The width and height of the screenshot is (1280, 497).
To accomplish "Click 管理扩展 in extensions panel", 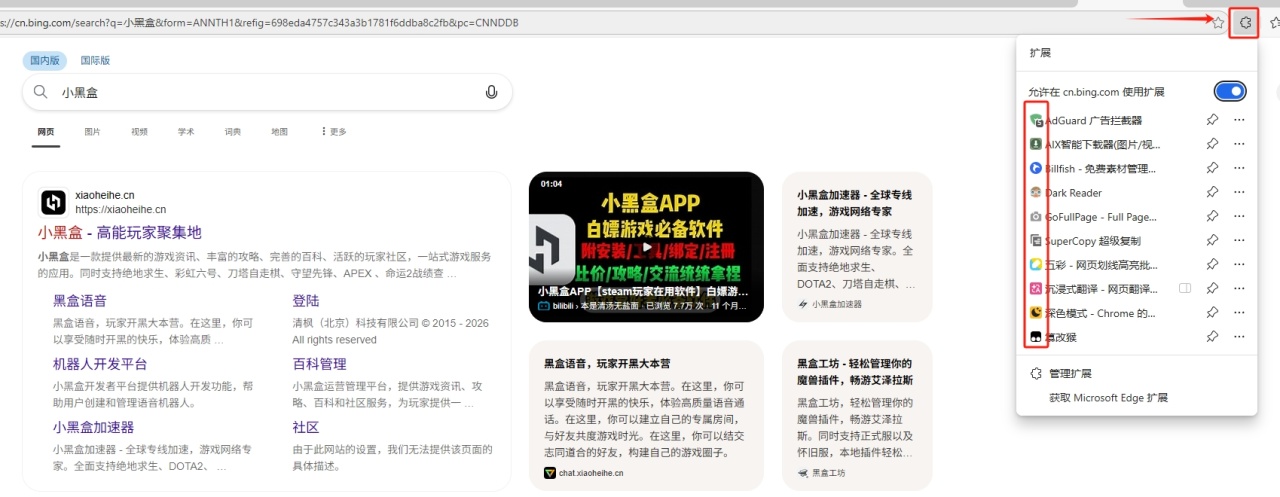I will coord(1070,373).
